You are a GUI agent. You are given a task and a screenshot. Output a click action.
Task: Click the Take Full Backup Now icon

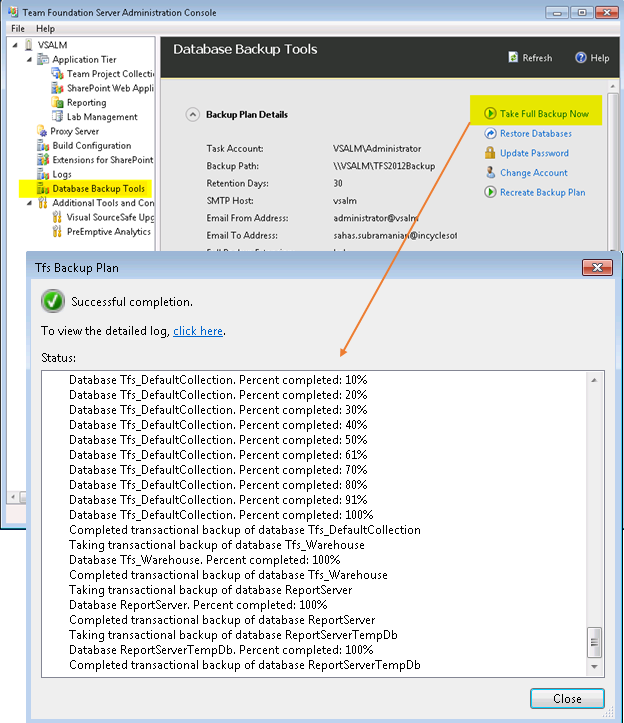tap(490, 114)
